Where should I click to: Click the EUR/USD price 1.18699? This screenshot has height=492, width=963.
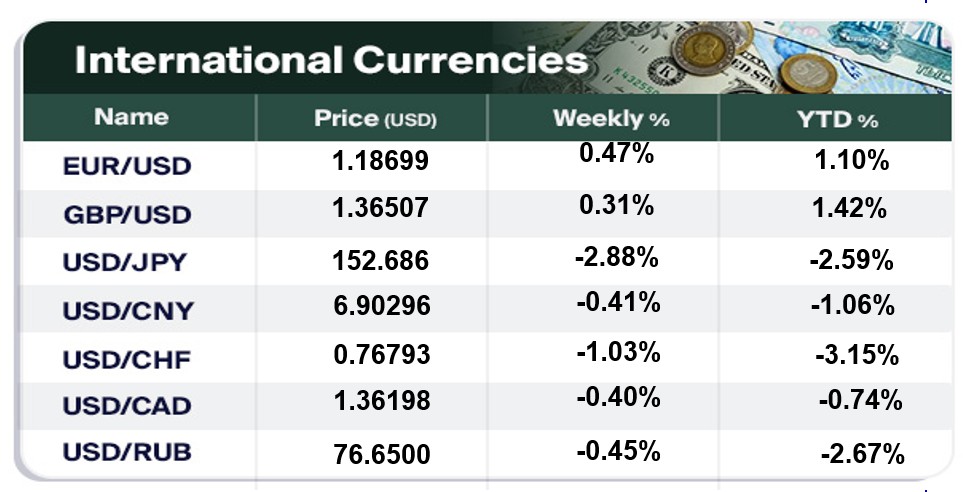tap(380, 160)
